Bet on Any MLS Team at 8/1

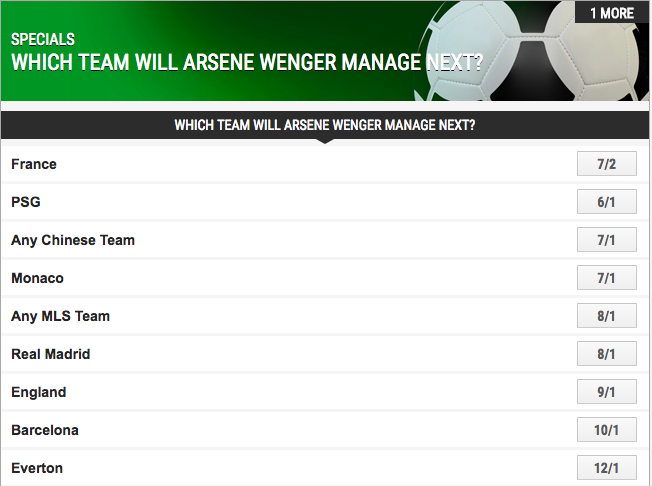(606, 316)
